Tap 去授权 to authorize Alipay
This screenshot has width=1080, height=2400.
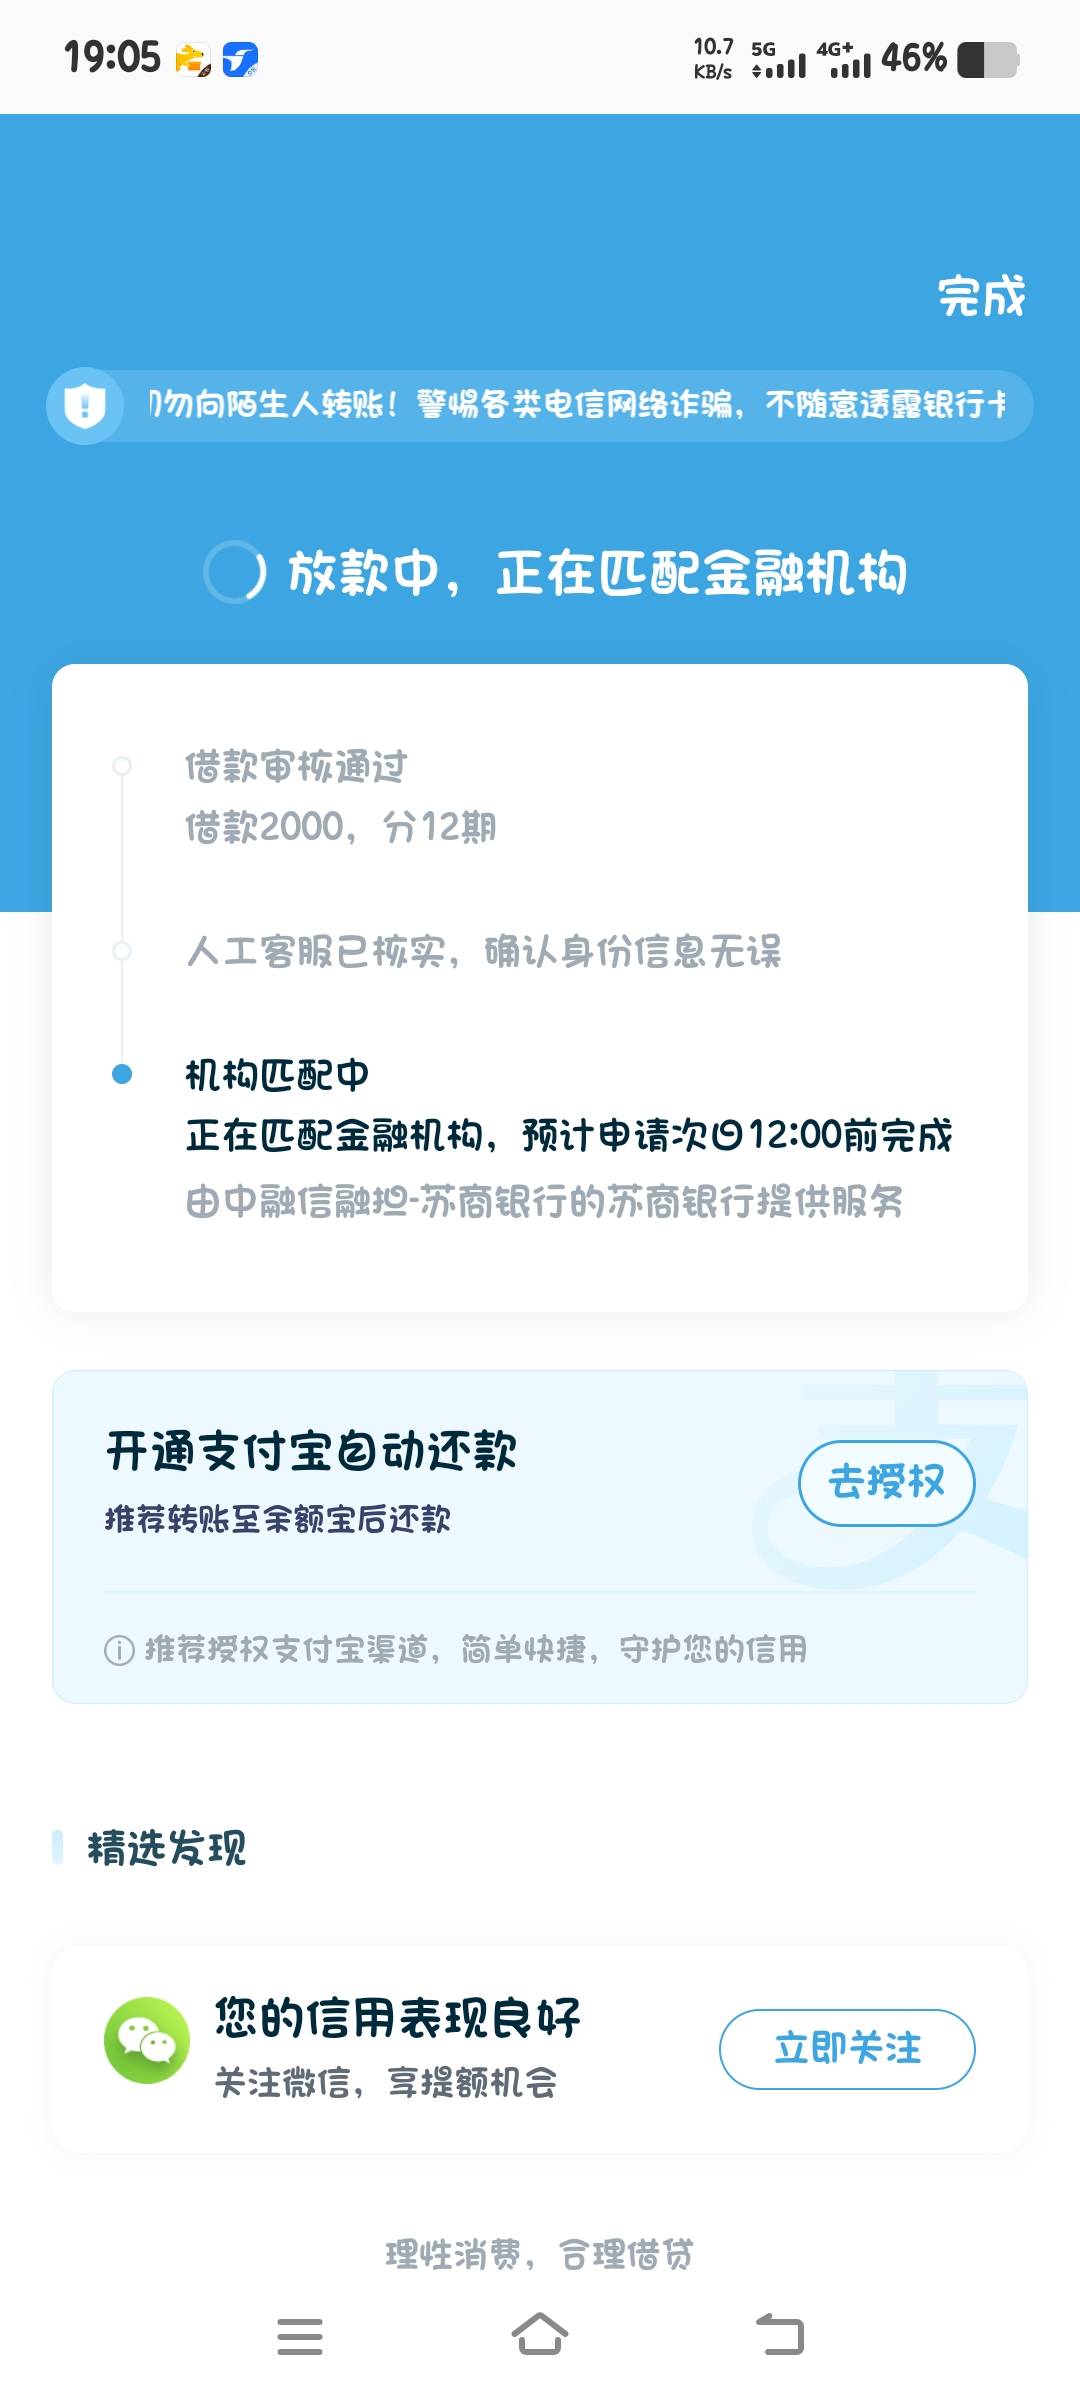coord(886,1483)
